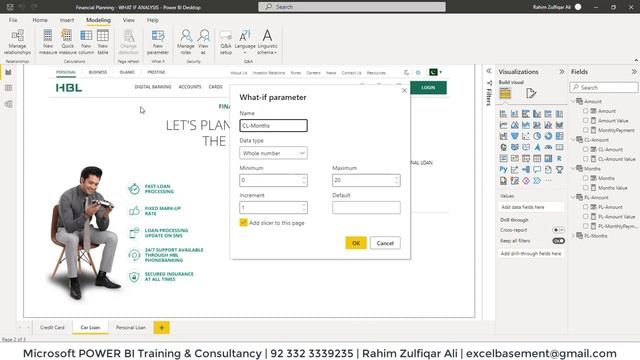Open the File menu
Screen dimensions: 640x360
(x=13, y=20)
